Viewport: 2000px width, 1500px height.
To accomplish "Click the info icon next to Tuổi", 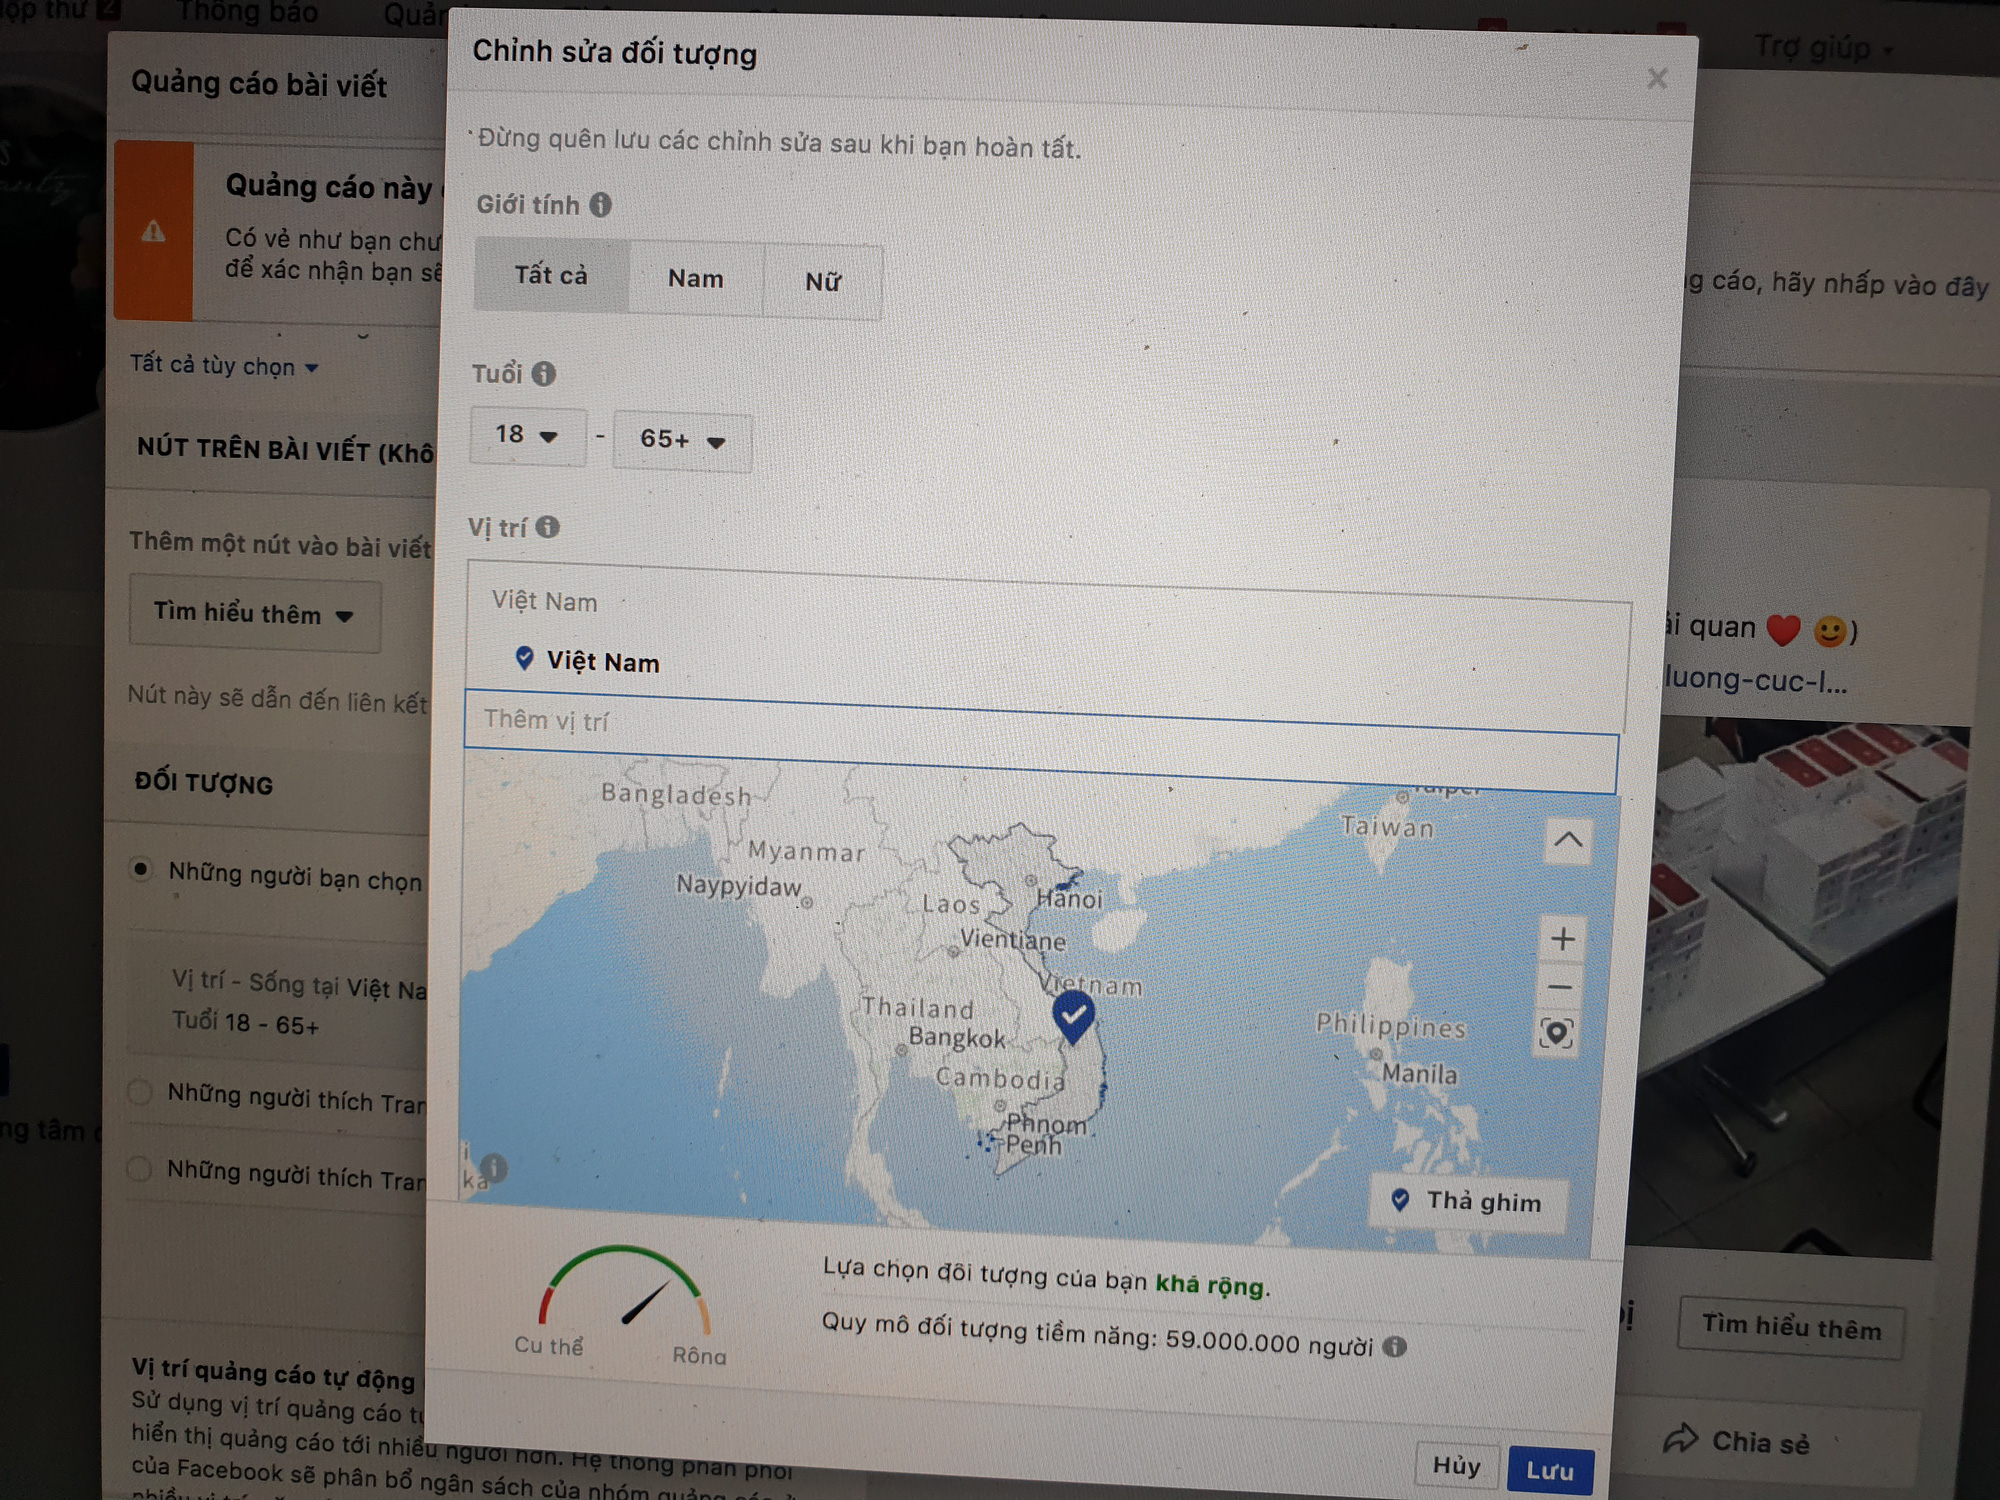I will tap(543, 374).
